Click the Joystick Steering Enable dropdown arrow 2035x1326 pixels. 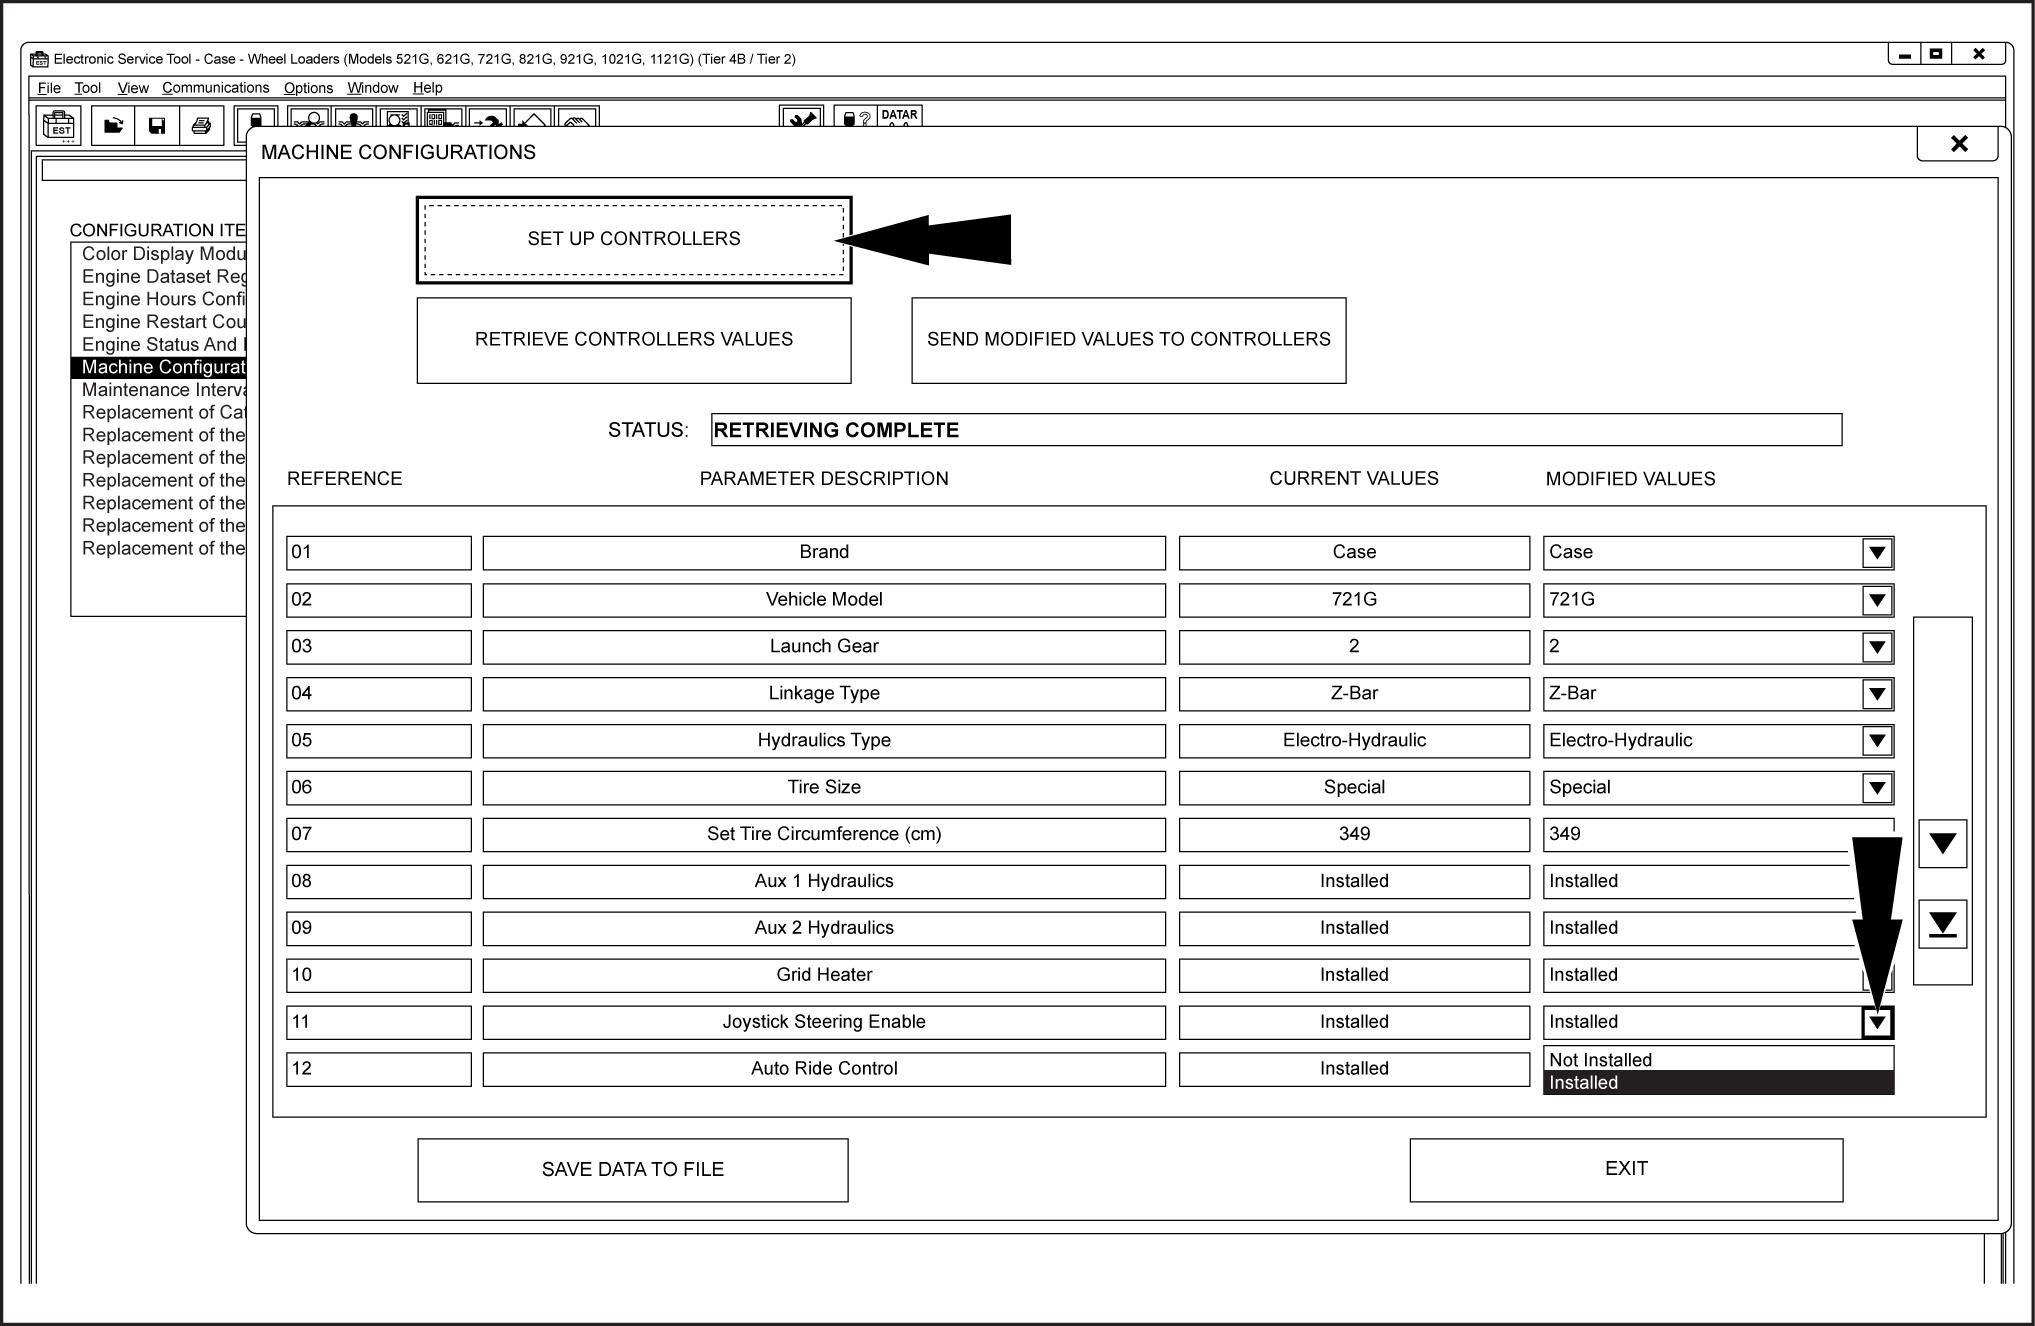pos(1877,1023)
